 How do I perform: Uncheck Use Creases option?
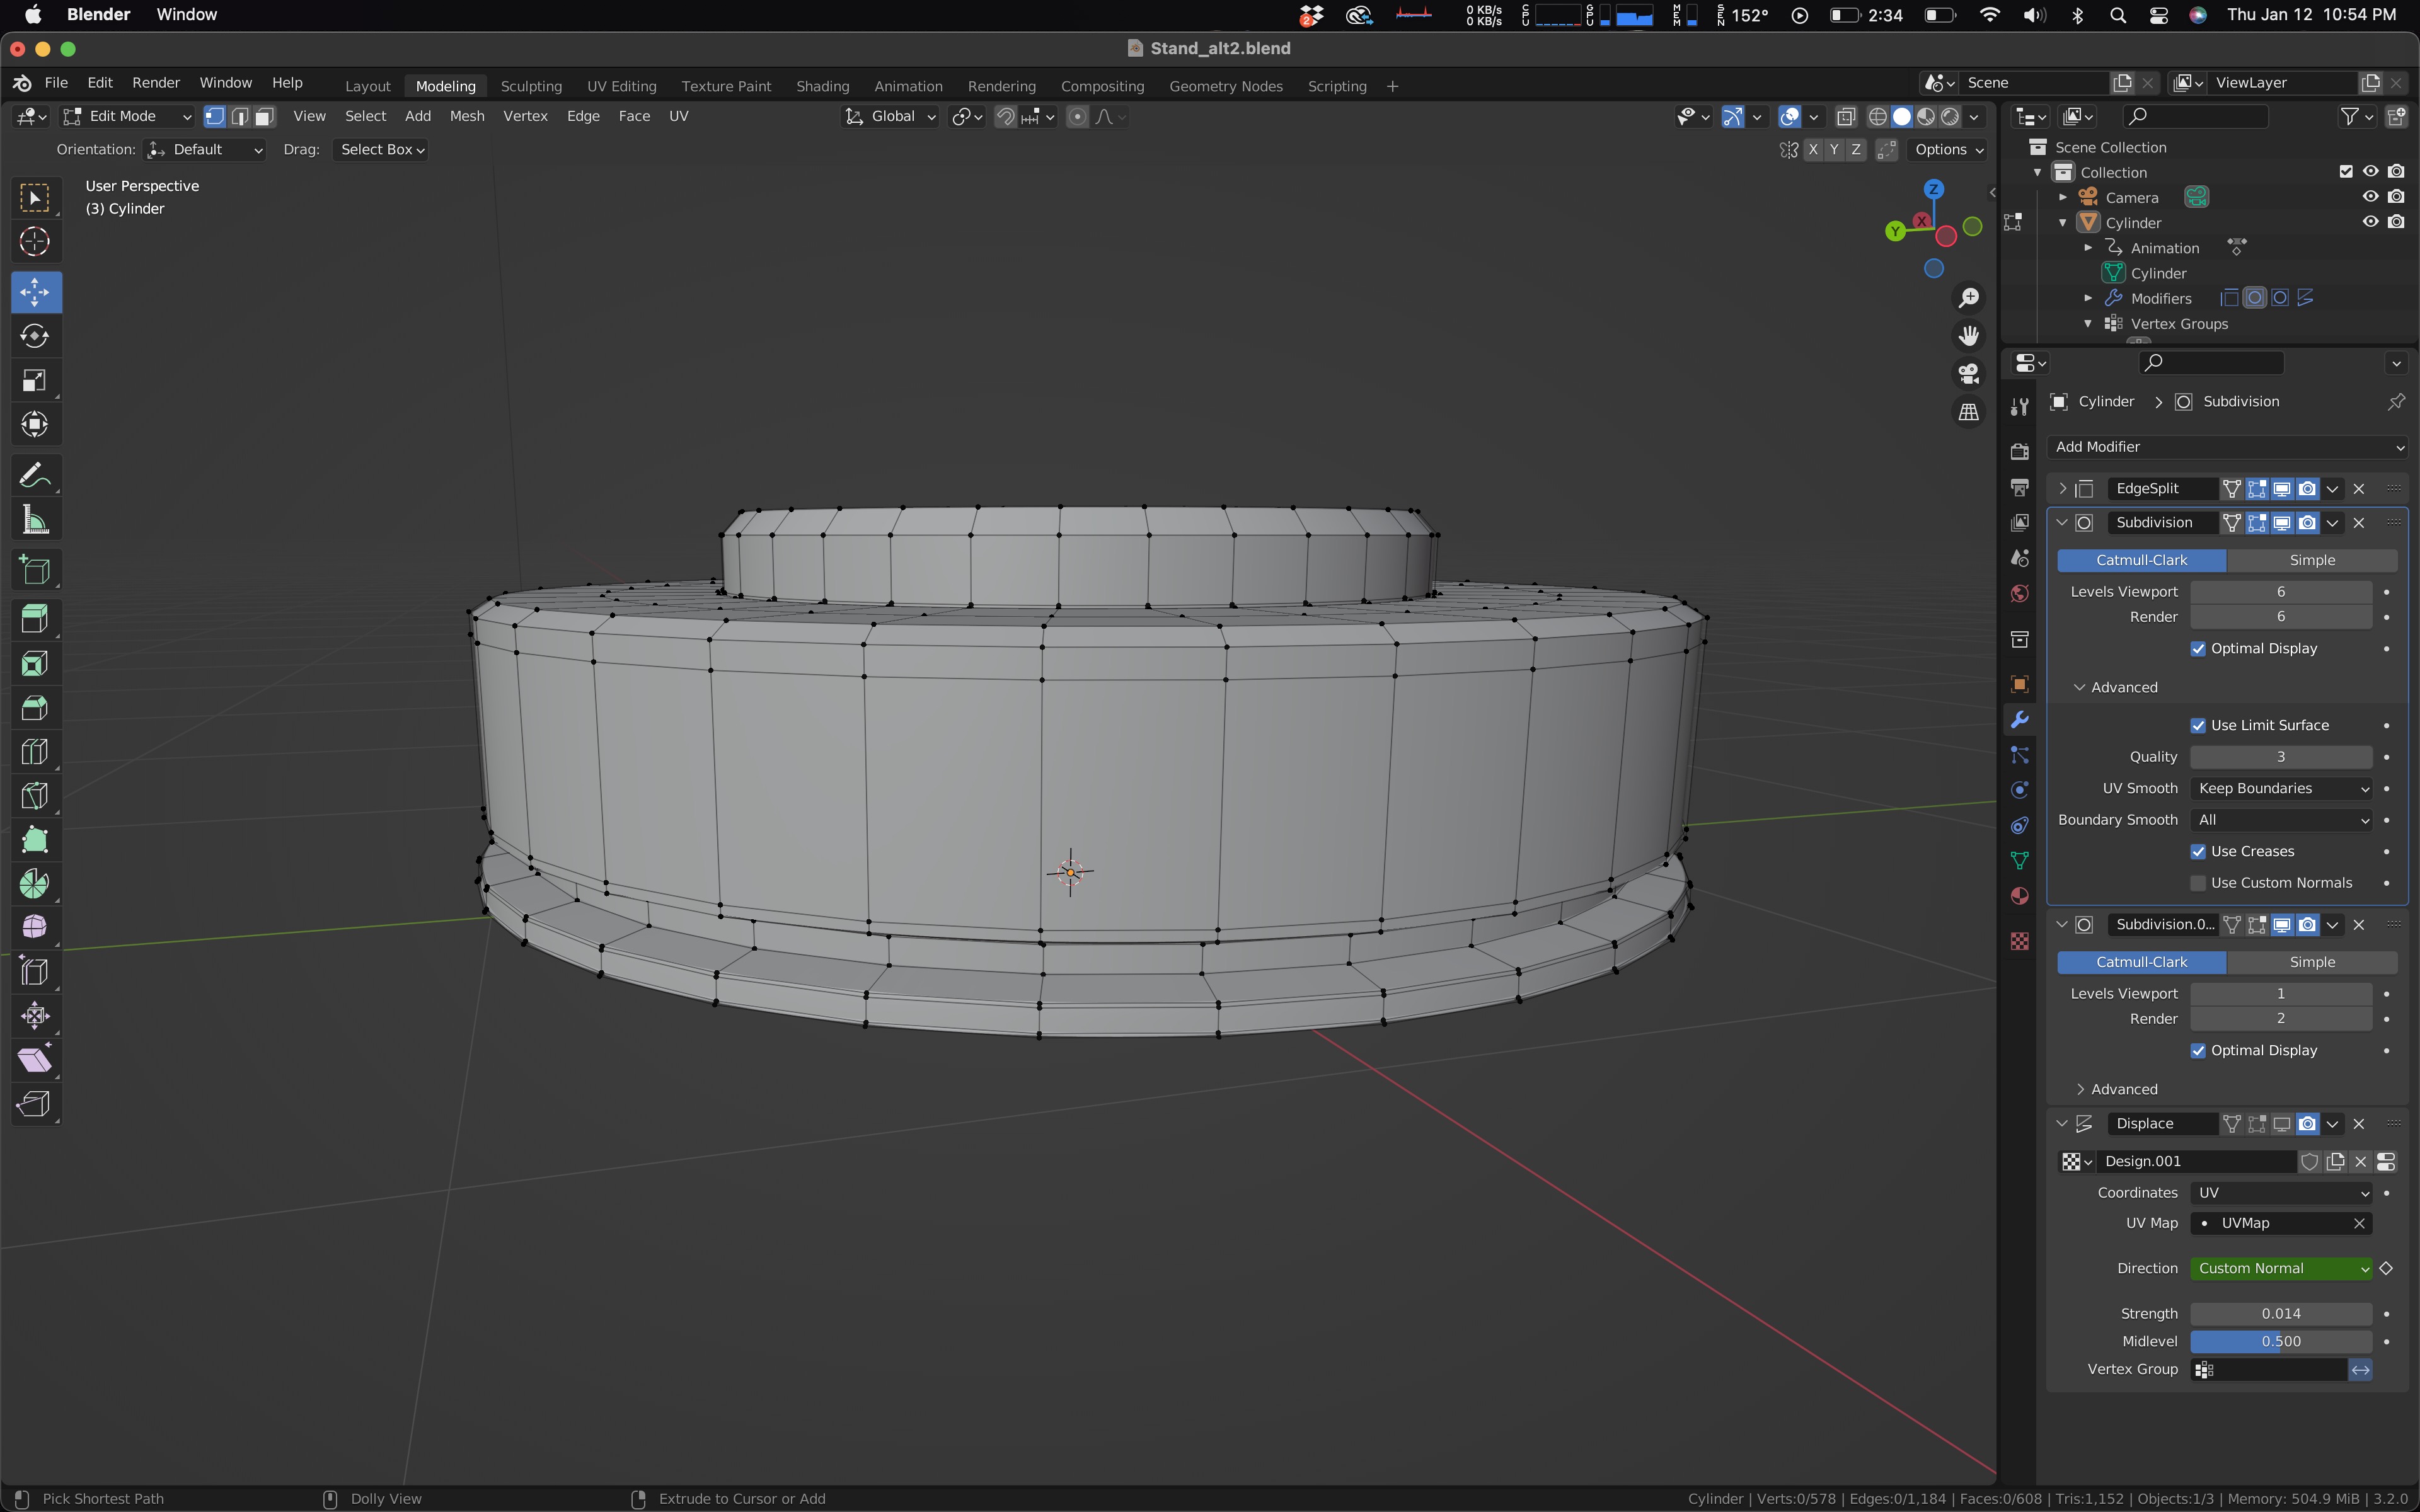click(x=2198, y=852)
